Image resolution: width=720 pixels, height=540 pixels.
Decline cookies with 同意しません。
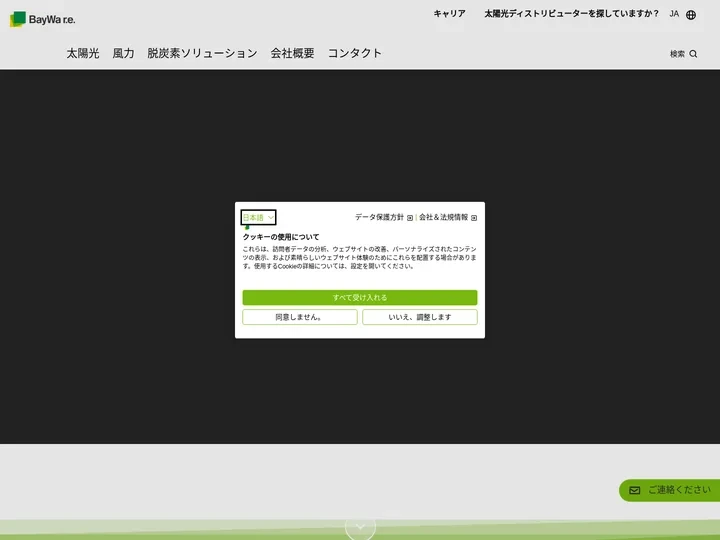coord(300,317)
